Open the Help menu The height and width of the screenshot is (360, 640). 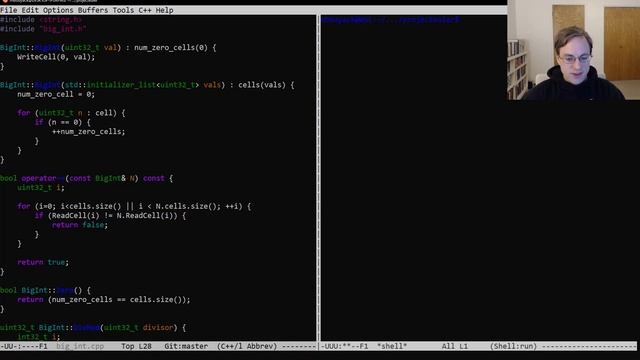pyautogui.click(x=164, y=10)
